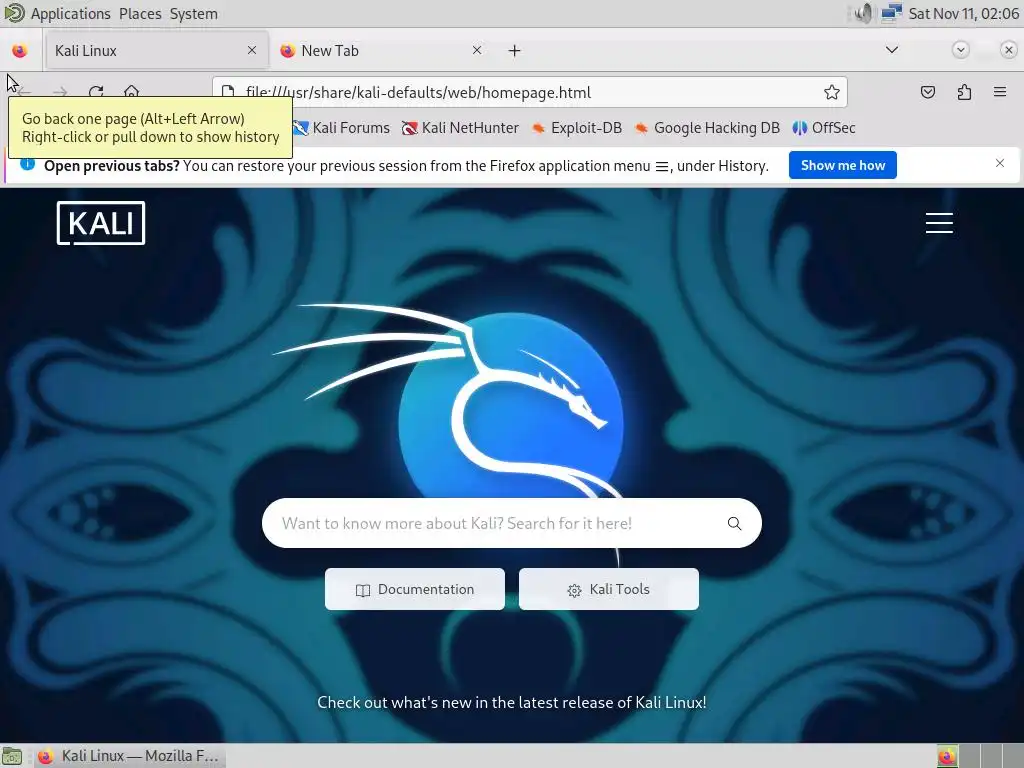Image resolution: width=1024 pixels, height=768 pixels.
Task: Open the page hamburger navigation menu
Action: 939,223
